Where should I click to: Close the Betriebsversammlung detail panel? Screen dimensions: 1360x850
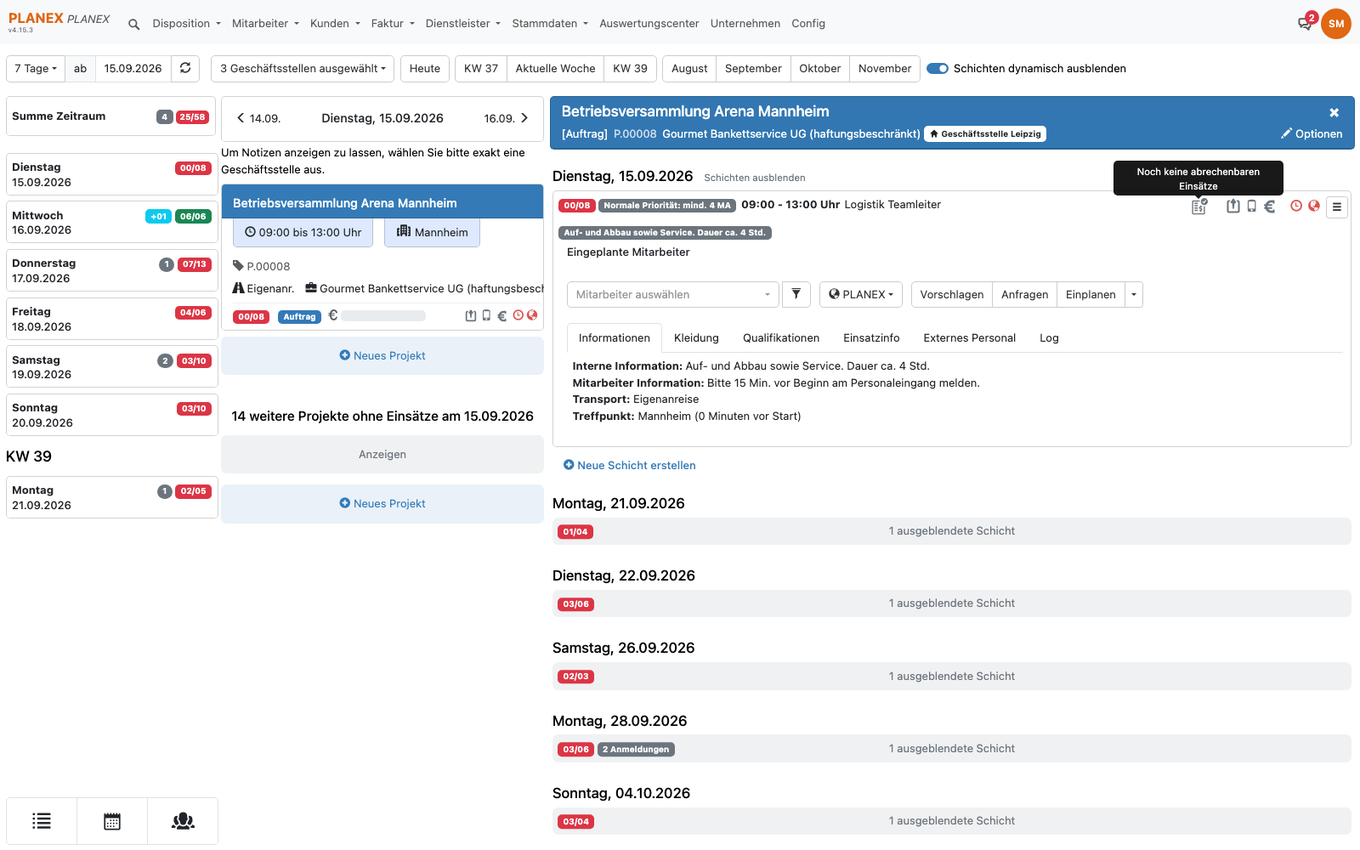pyautogui.click(x=1334, y=112)
